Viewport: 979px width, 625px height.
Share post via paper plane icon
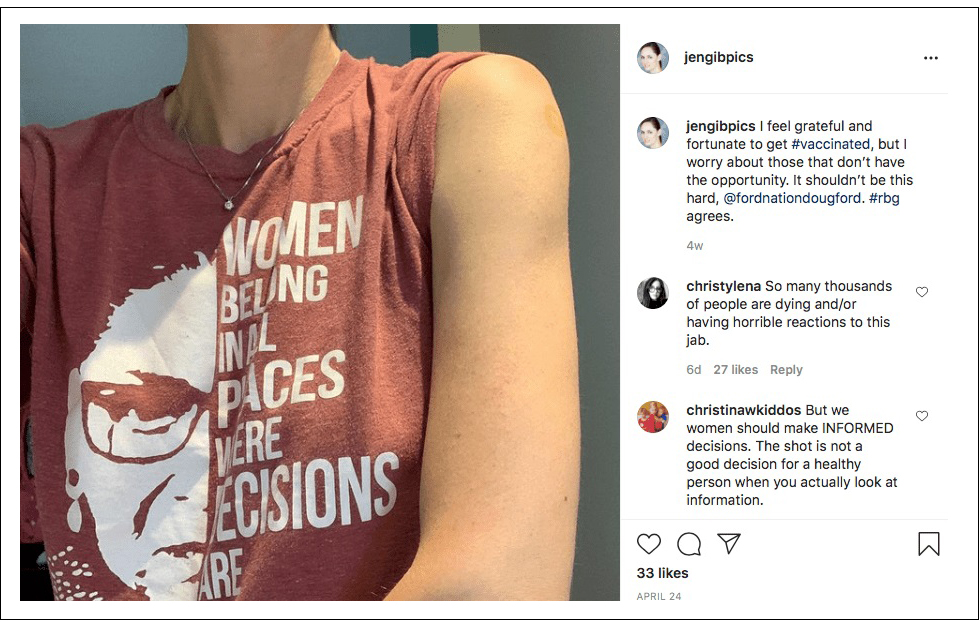pyautogui.click(x=729, y=544)
